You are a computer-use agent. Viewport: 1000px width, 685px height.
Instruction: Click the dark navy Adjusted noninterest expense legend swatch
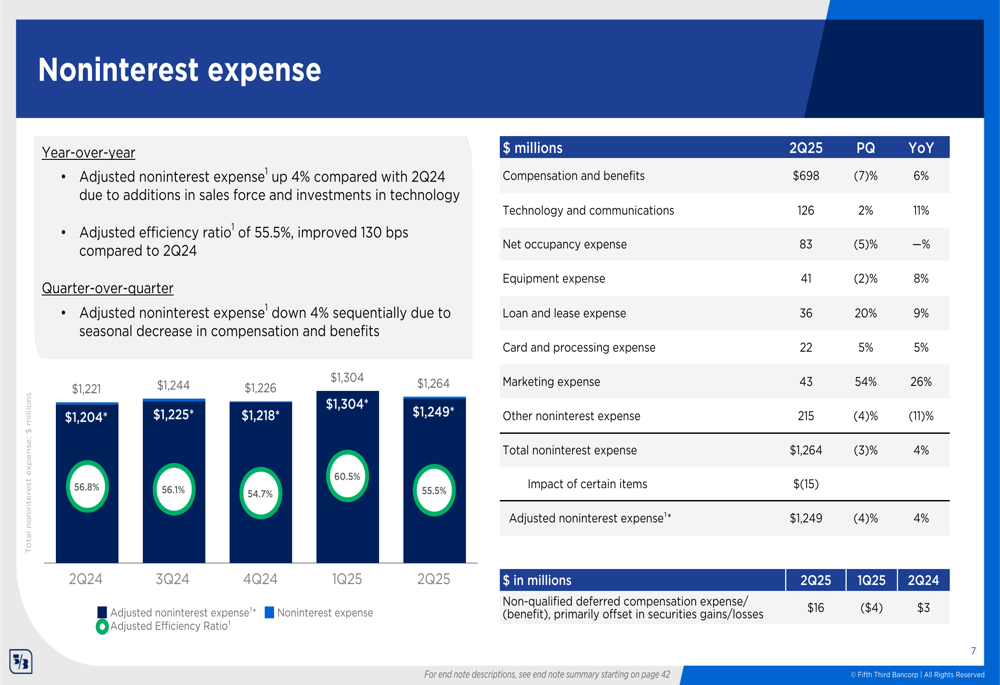point(102,612)
